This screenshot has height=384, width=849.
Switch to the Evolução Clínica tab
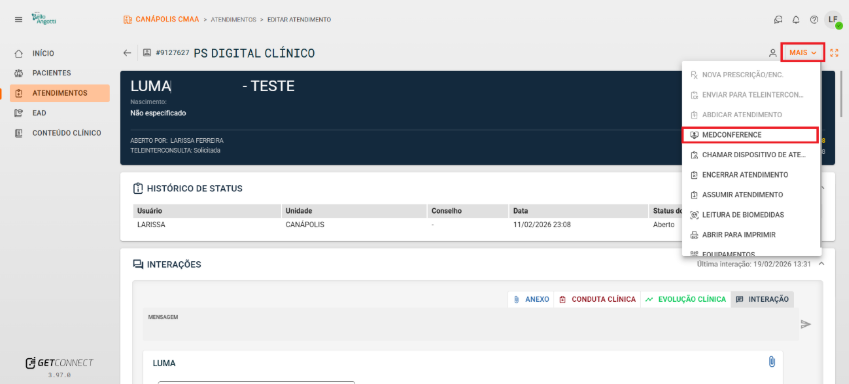(685, 300)
